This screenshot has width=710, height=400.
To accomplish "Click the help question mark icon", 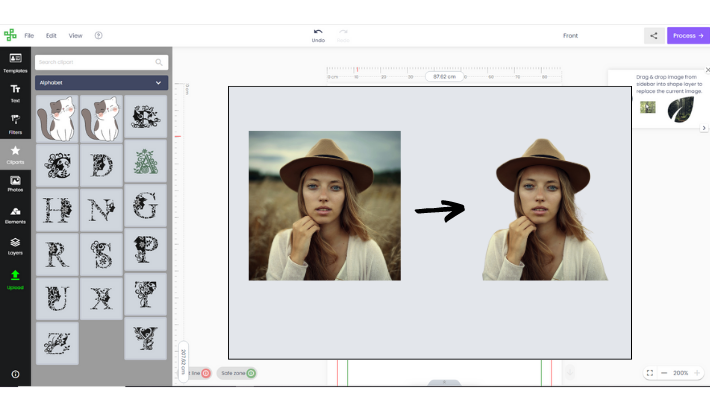I will (x=98, y=35).
